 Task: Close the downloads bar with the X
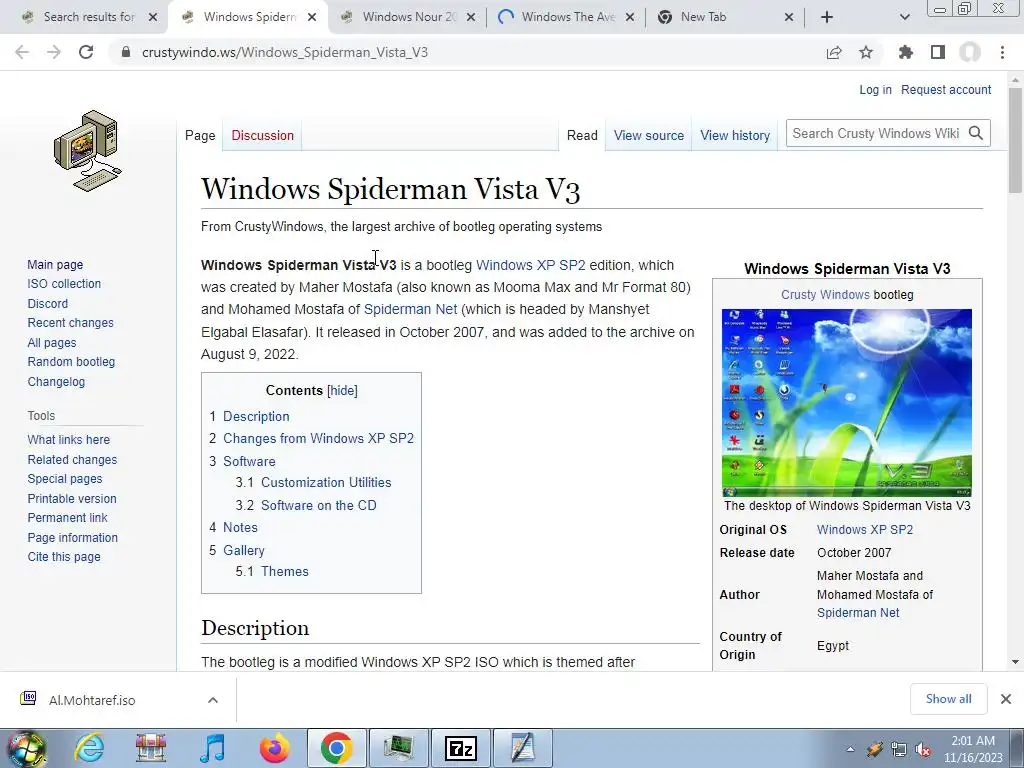pyautogui.click(x=1006, y=699)
